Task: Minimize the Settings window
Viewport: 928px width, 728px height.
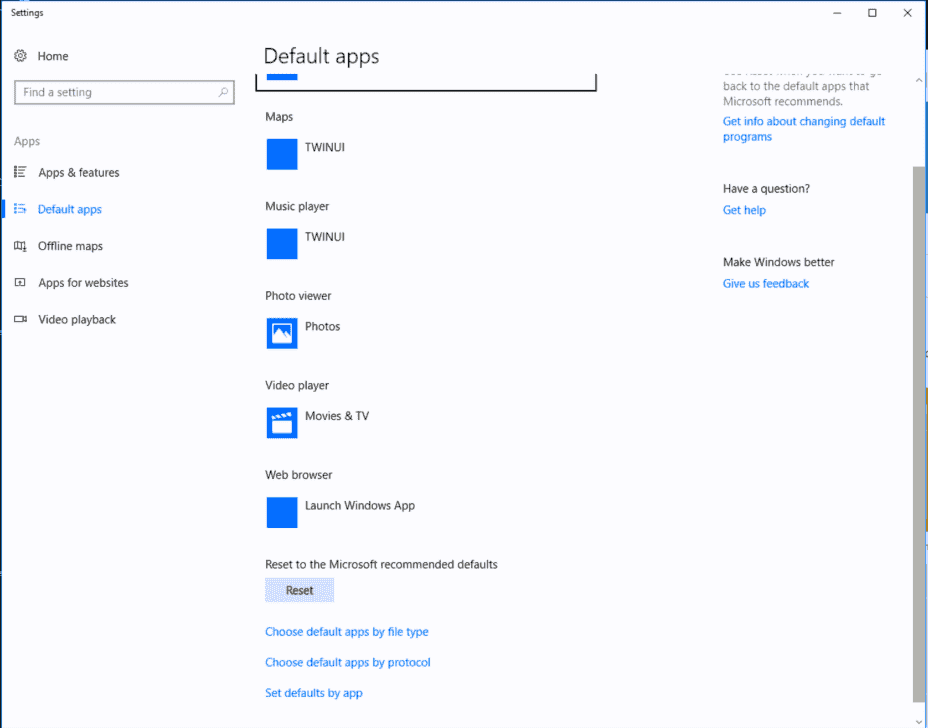Action: (x=837, y=13)
